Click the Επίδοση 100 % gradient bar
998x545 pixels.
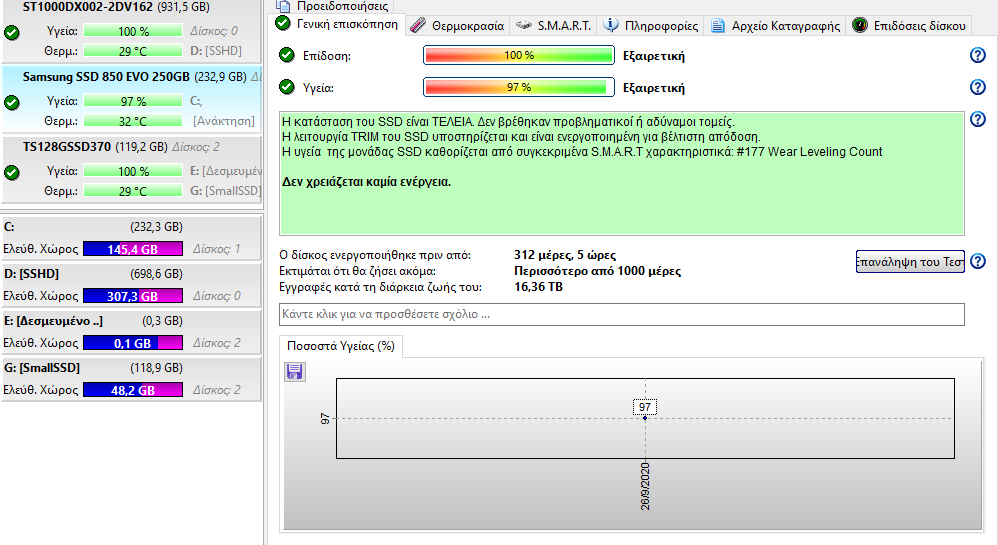519,55
